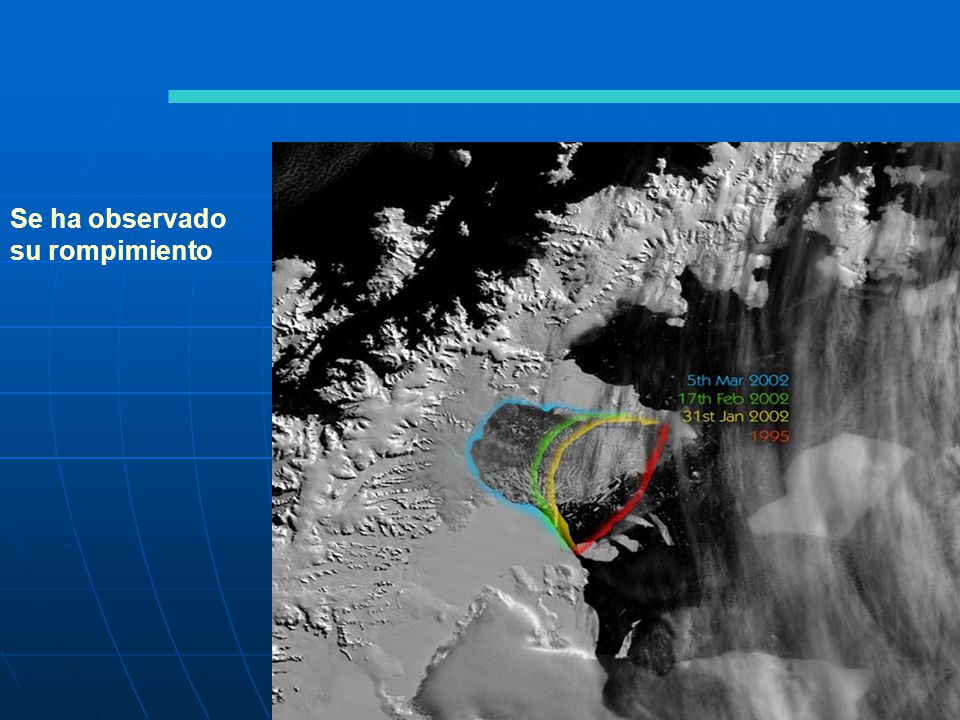The image size is (960, 720).
Task: Select the "5th Mar 2002" legend label
Action: point(738,380)
